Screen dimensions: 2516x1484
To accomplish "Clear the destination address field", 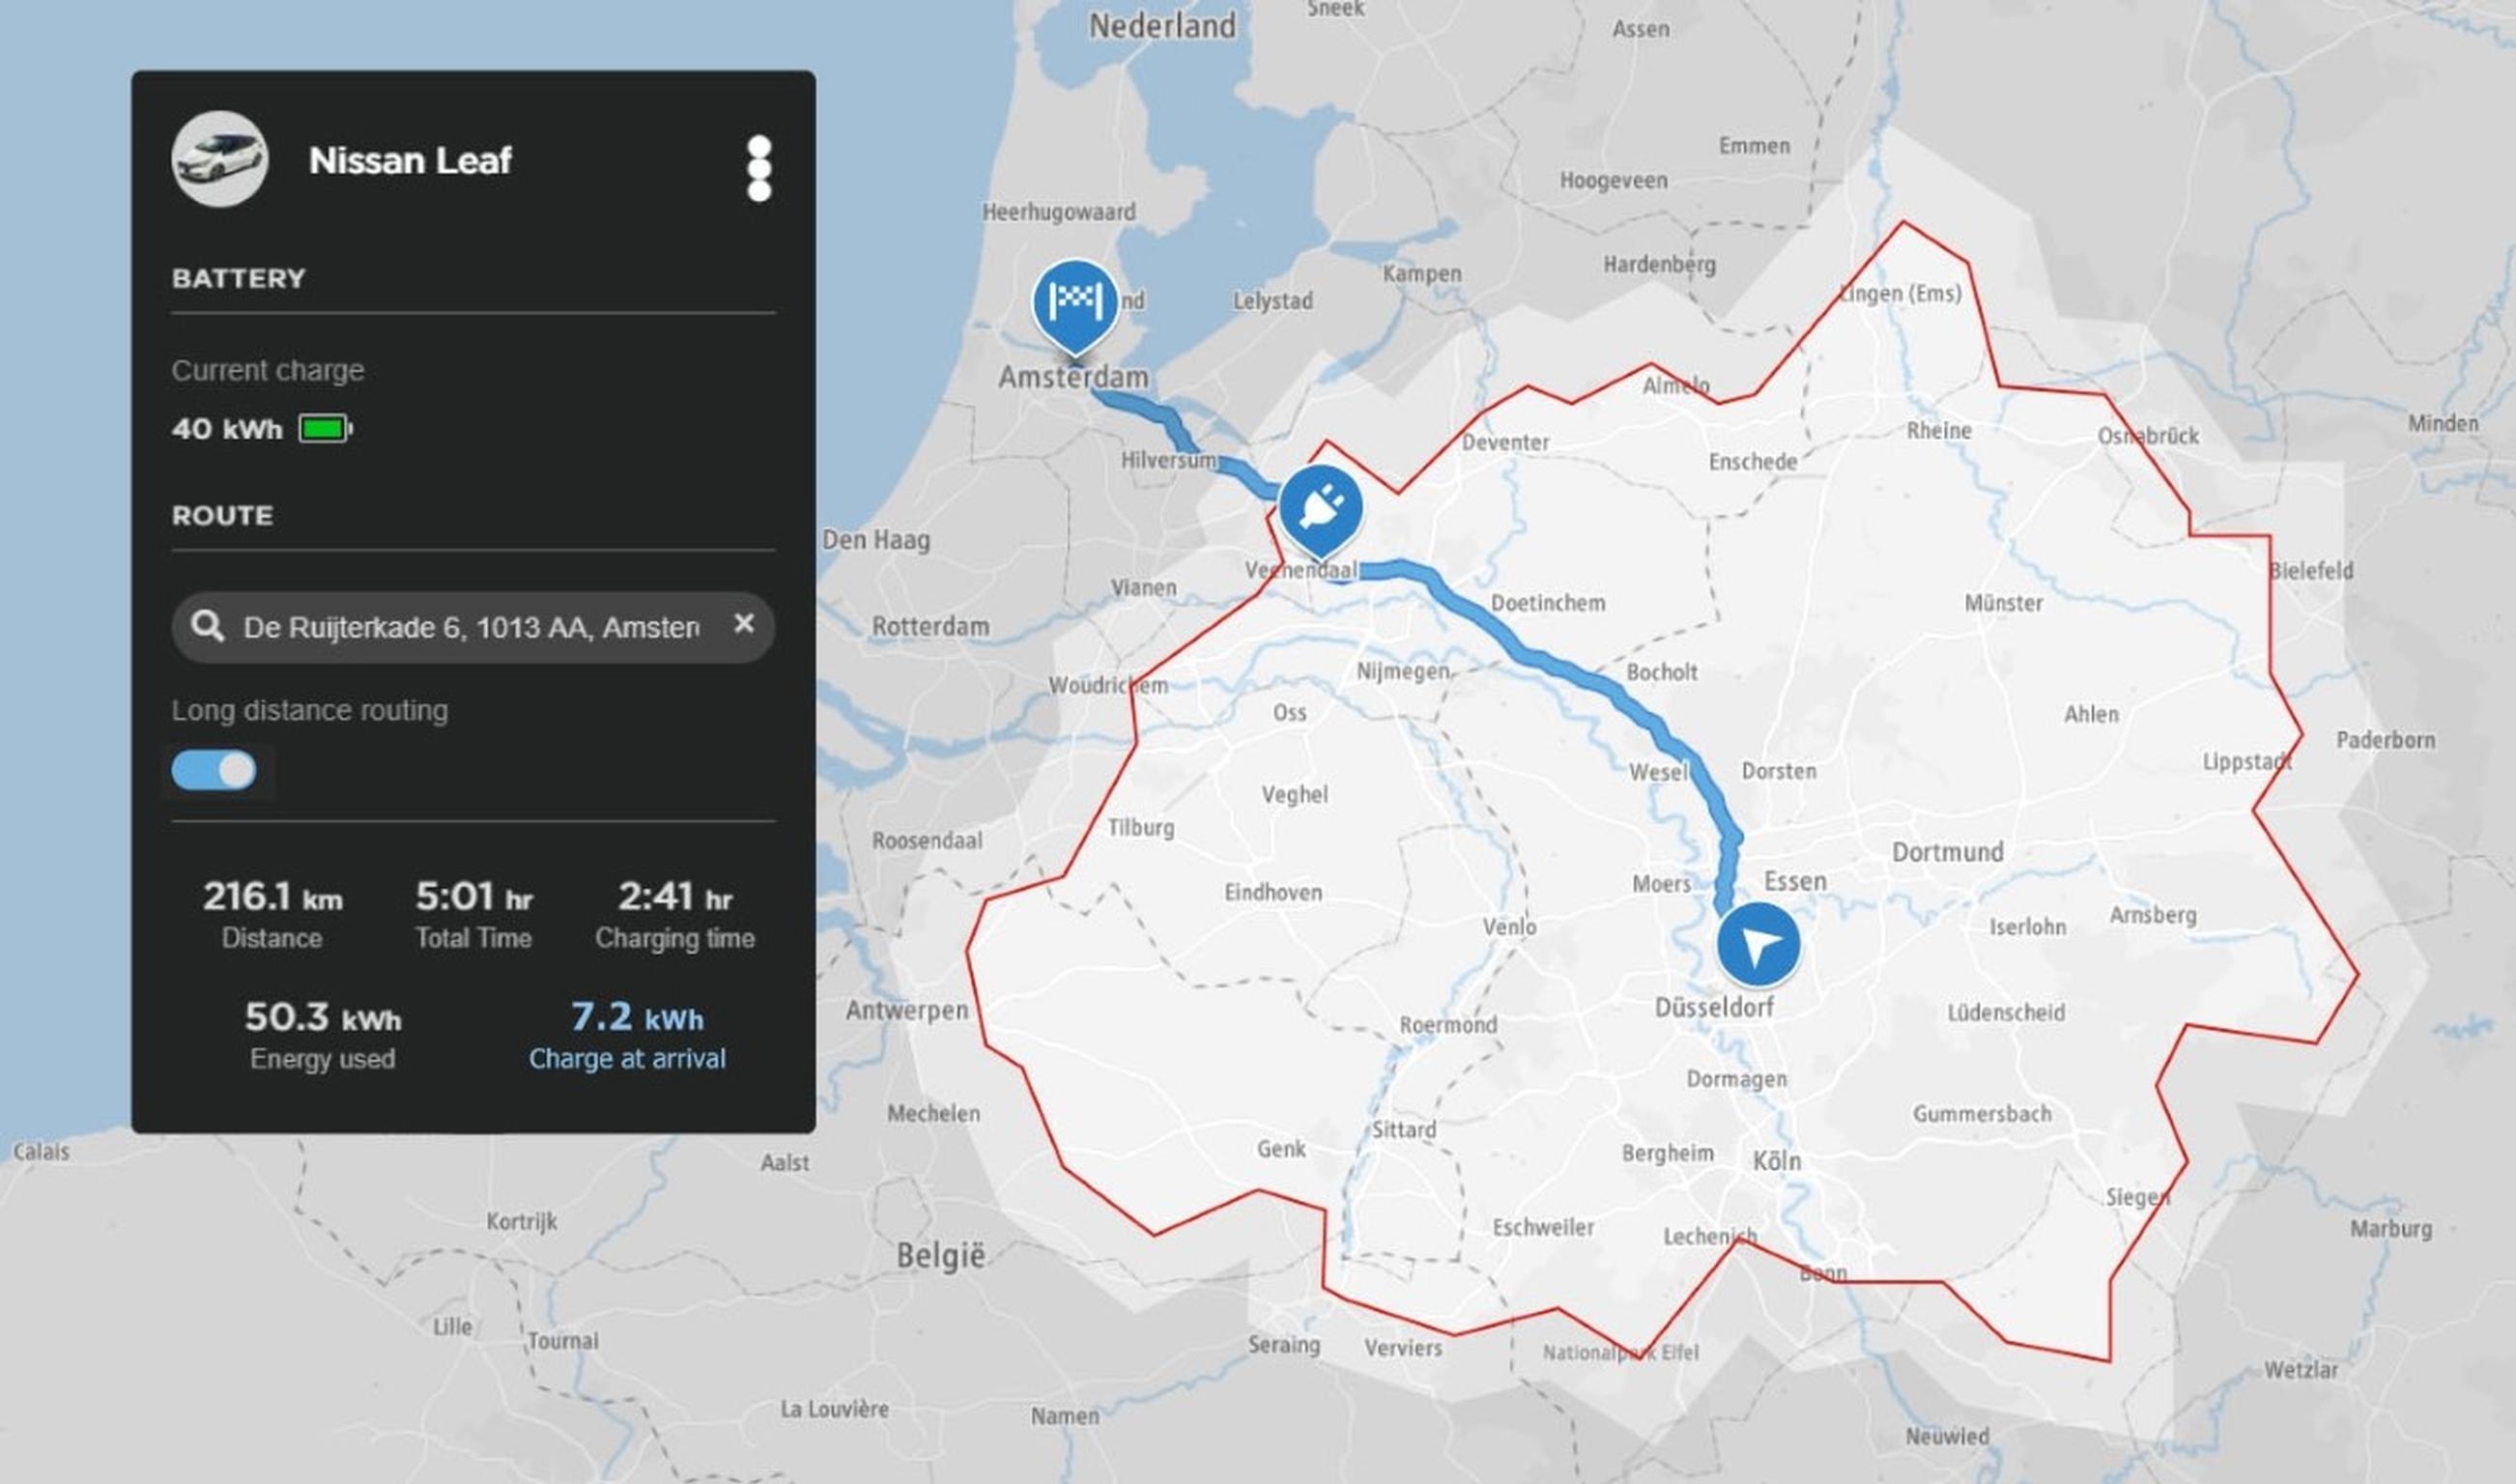I will pos(744,624).
